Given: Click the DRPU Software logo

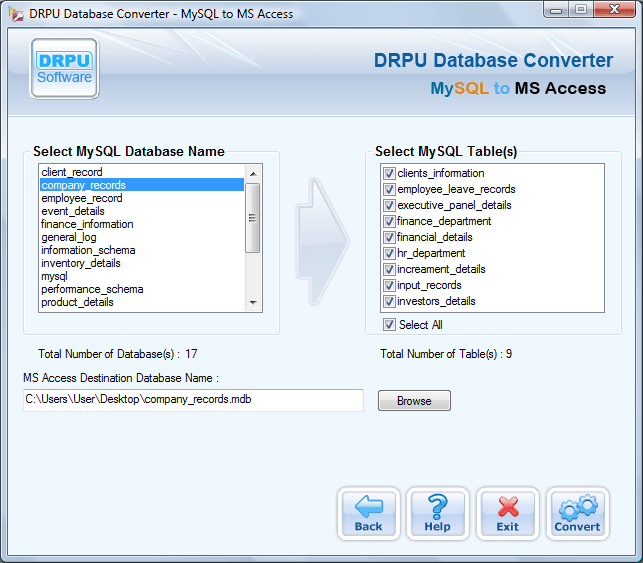Looking at the screenshot, I should point(64,68).
